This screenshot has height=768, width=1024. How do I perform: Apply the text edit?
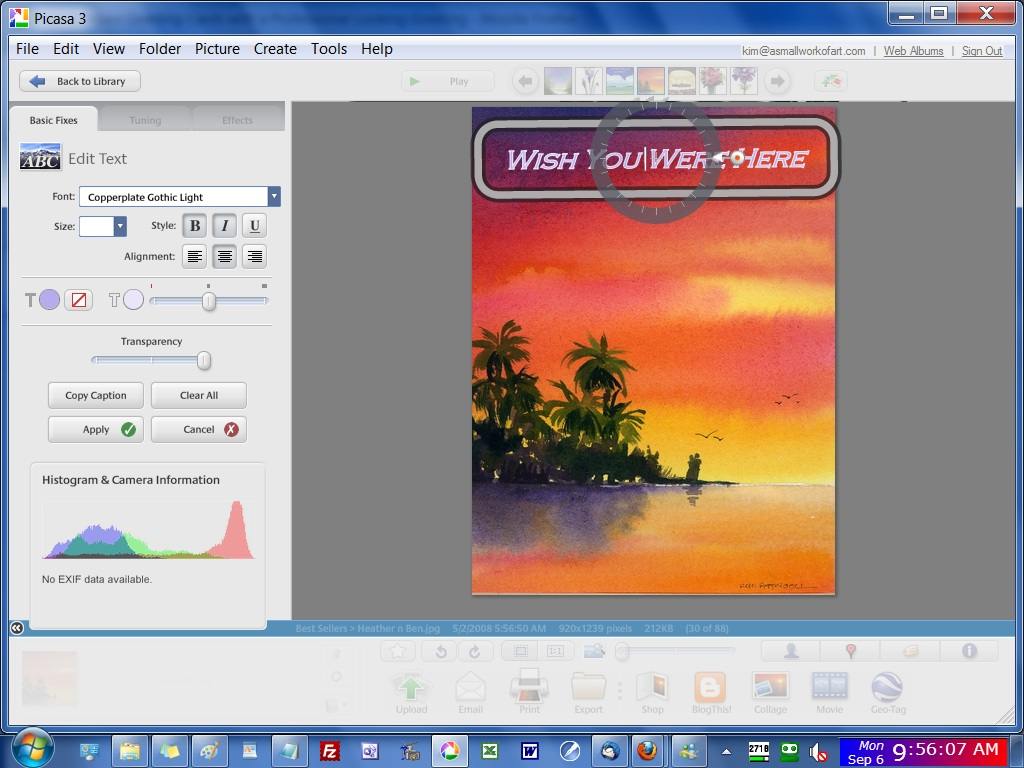point(95,429)
